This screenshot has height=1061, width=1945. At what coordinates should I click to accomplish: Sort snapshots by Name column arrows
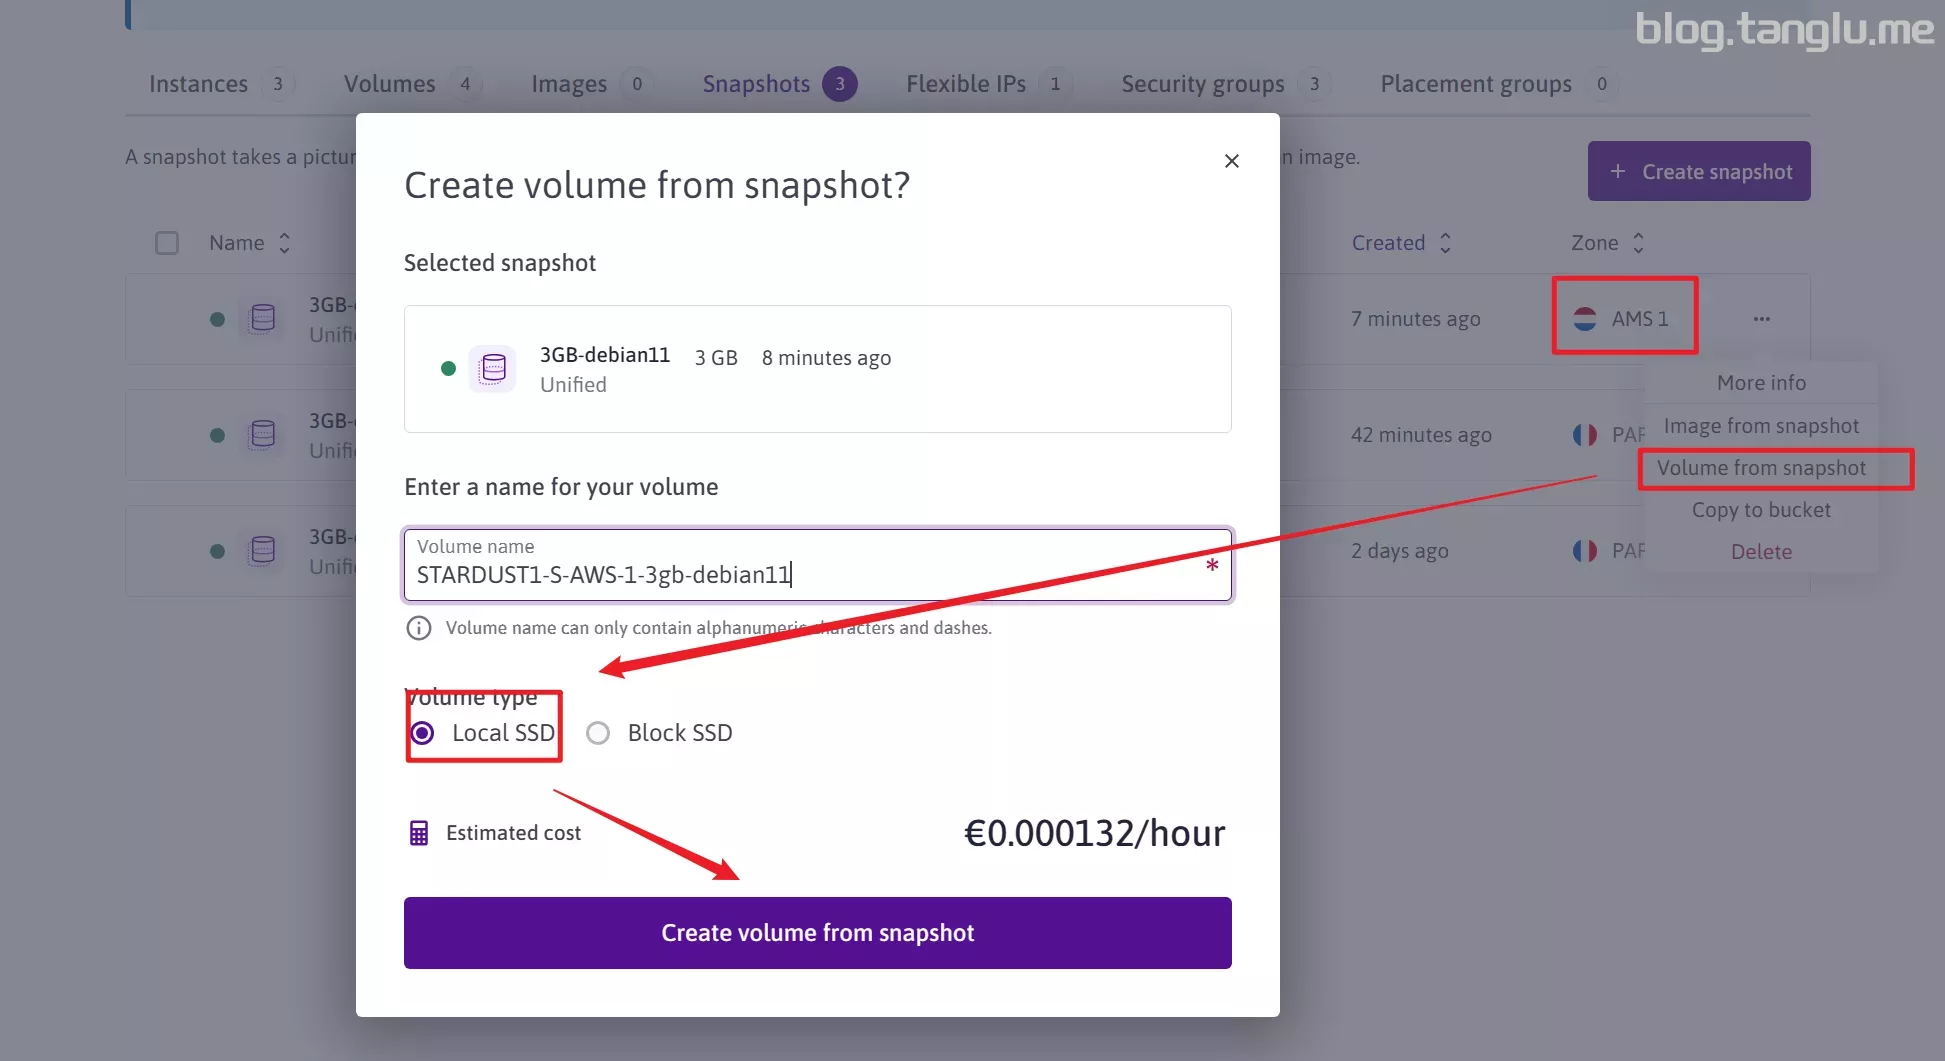click(x=285, y=243)
